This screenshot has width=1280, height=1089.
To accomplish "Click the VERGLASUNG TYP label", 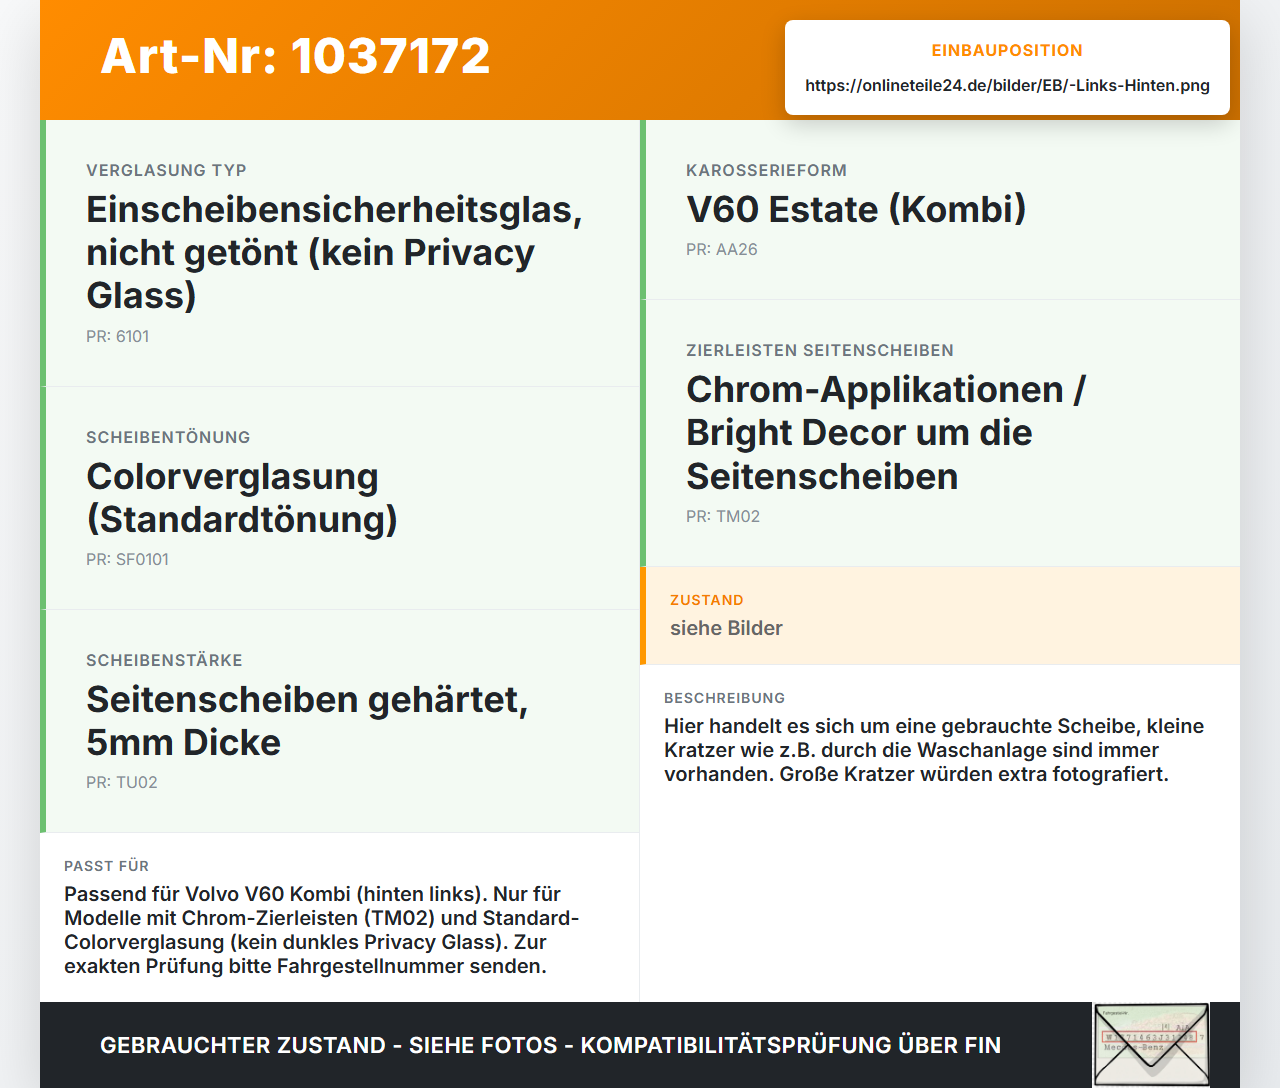I will tap(166, 170).
